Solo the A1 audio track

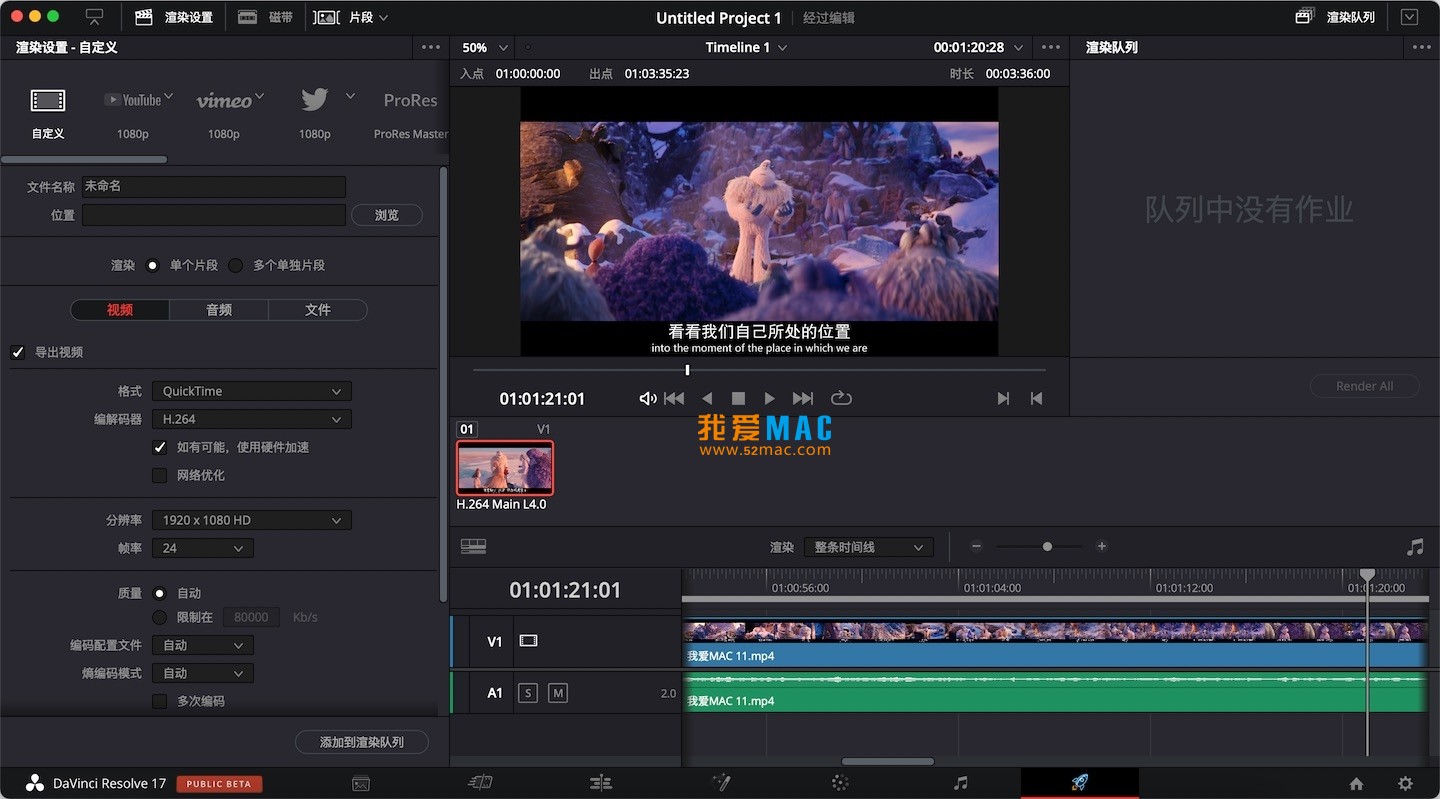click(528, 692)
